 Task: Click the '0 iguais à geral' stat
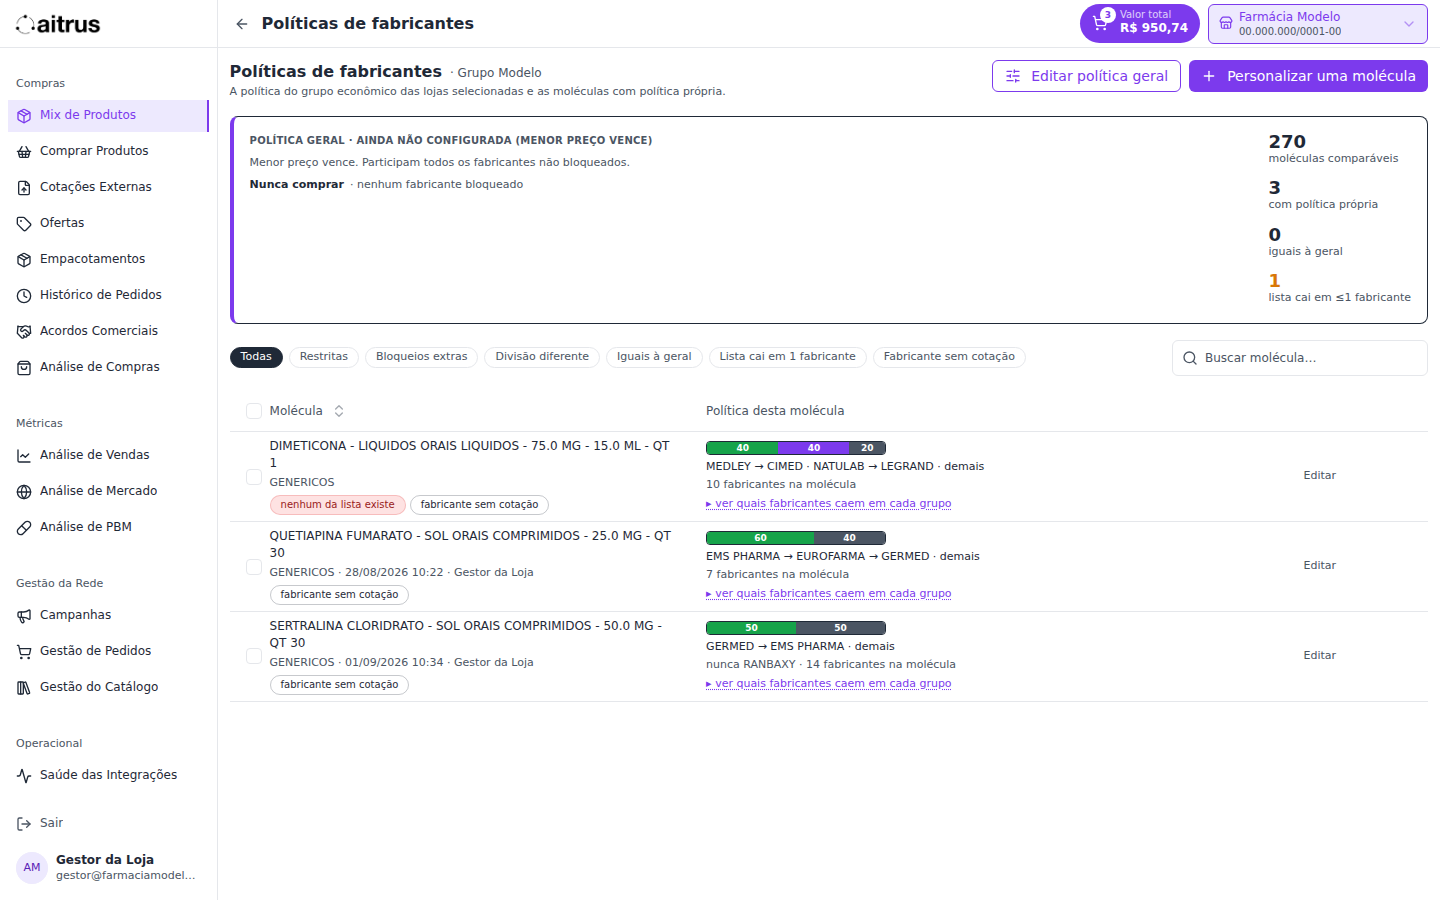point(1306,242)
